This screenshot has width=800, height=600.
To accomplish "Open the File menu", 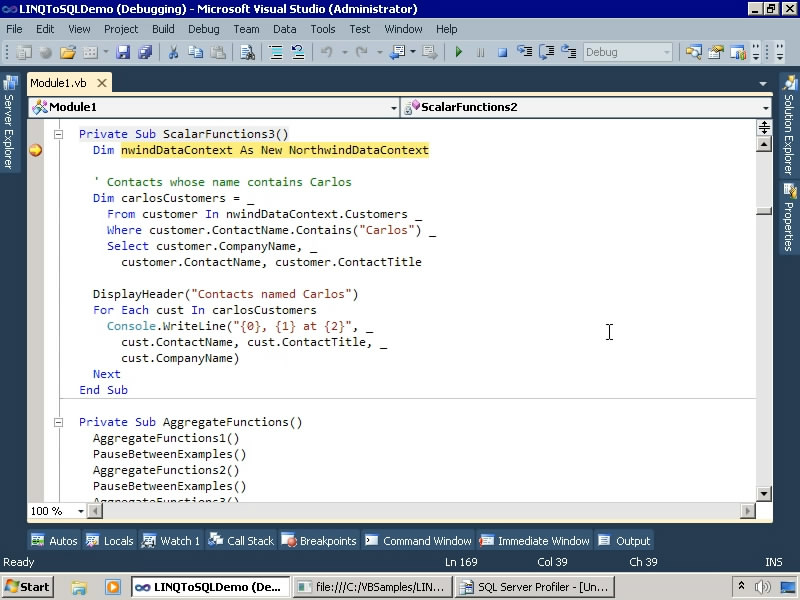I will click(14, 29).
